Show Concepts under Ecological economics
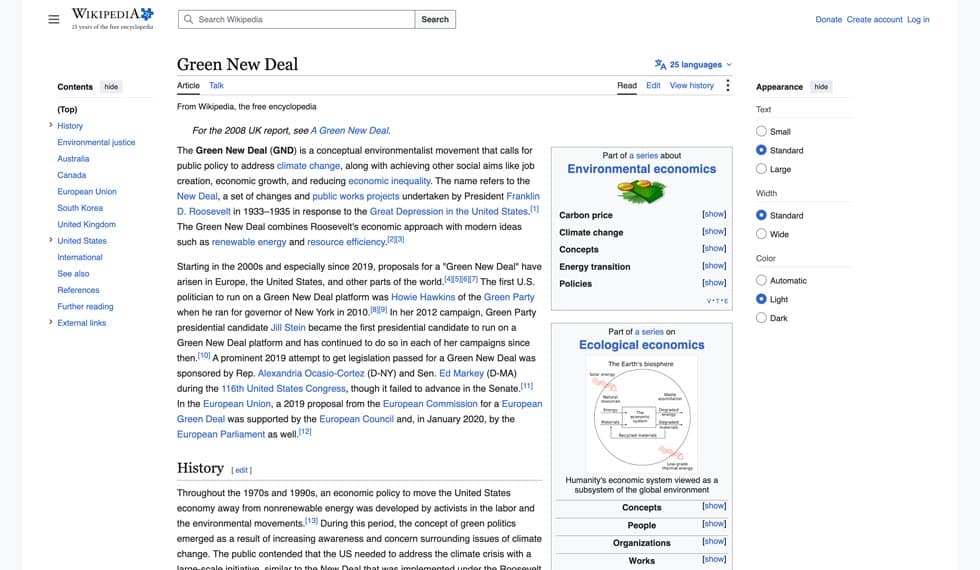980x570 pixels. click(x=714, y=506)
